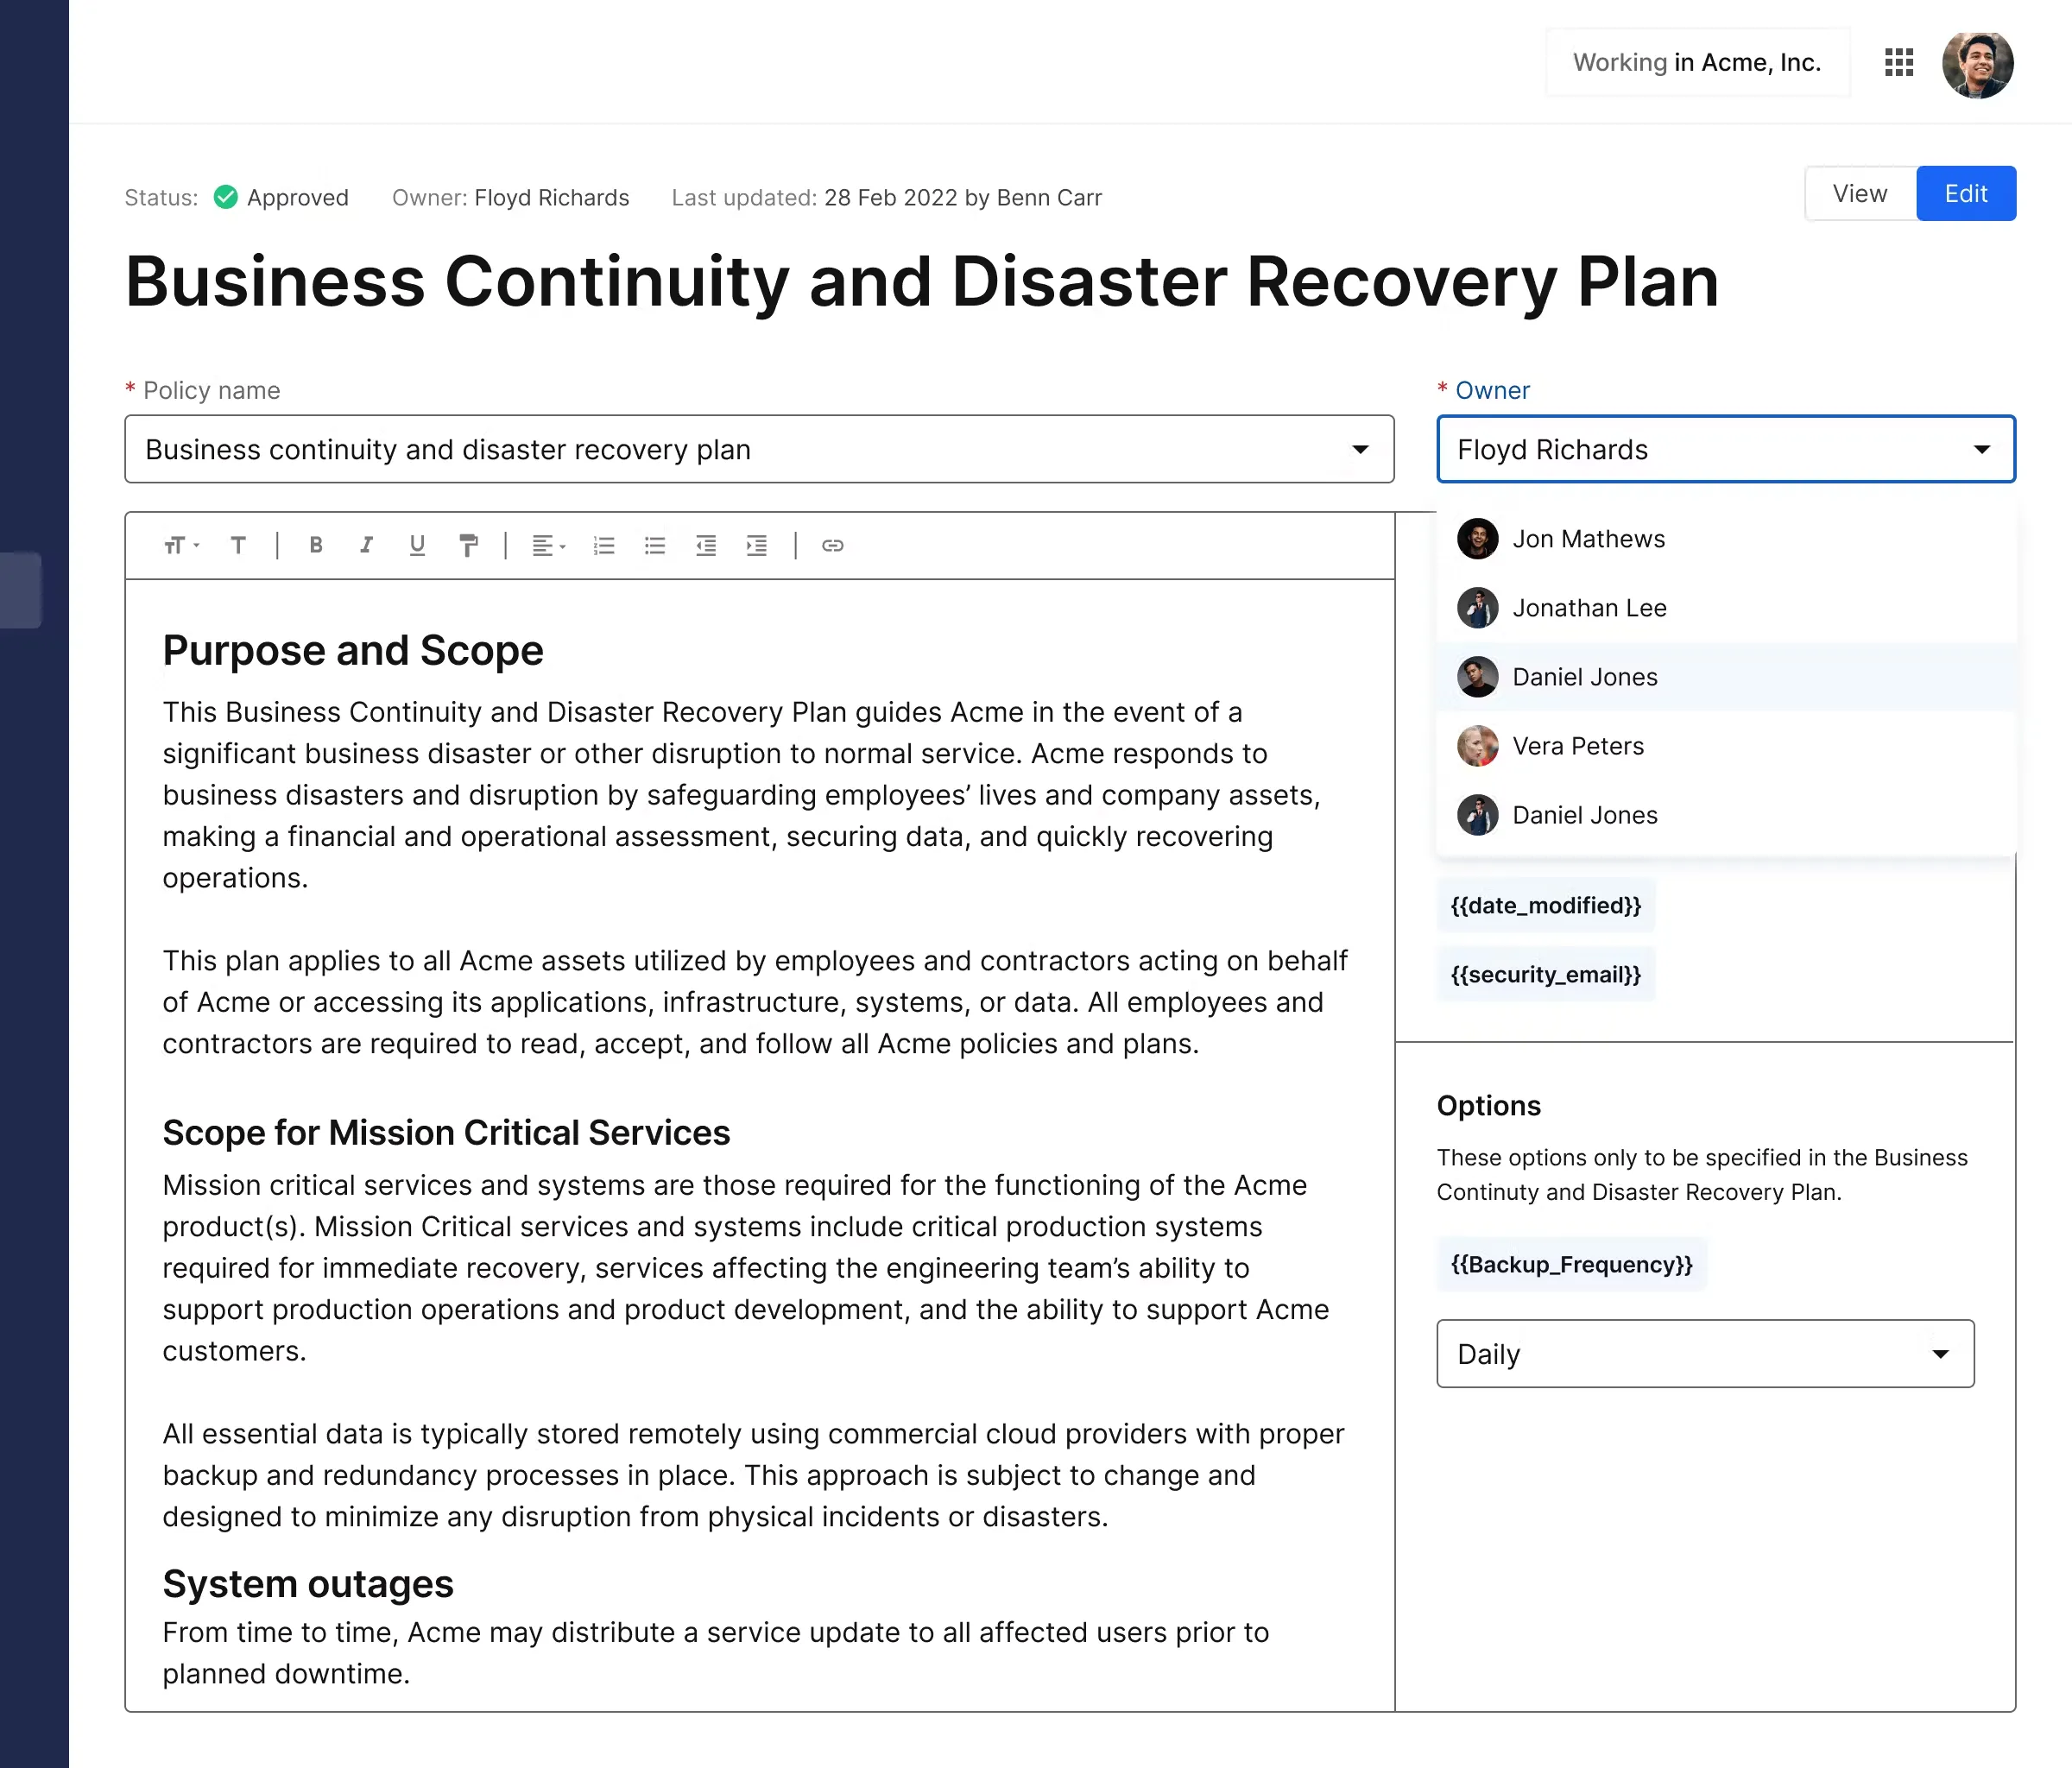
Task: Increase paragraph indent
Action: (x=757, y=545)
